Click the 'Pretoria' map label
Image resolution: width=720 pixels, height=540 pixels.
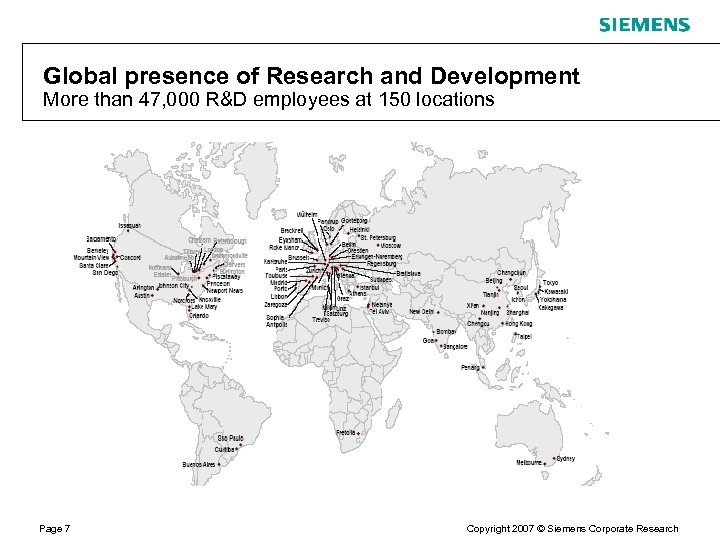pos(346,433)
